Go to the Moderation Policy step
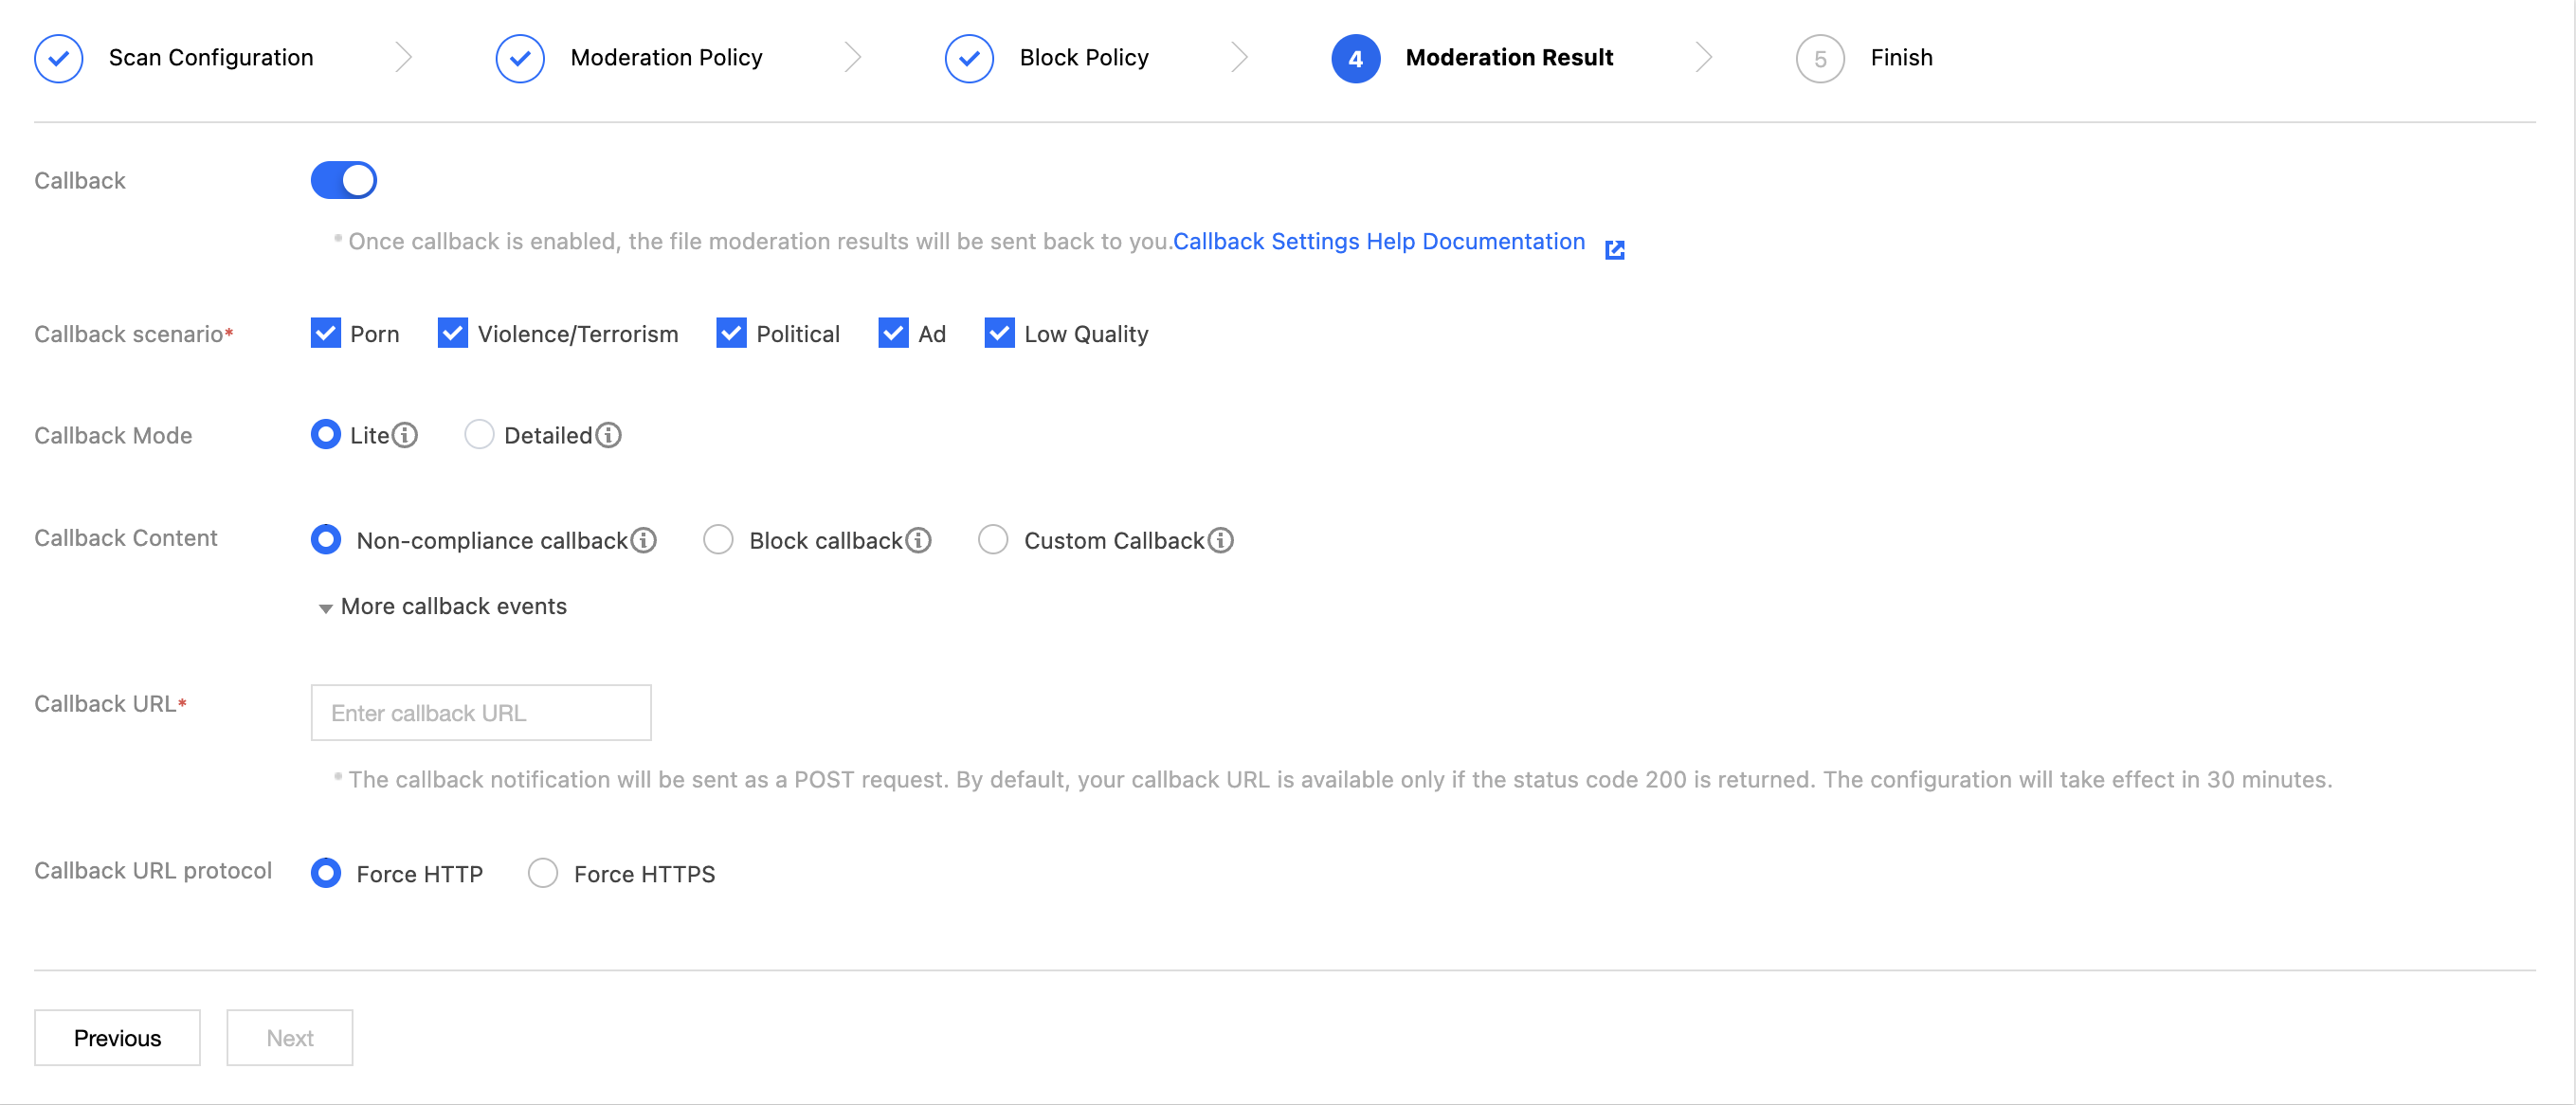This screenshot has width=2576, height=1105. click(x=665, y=58)
